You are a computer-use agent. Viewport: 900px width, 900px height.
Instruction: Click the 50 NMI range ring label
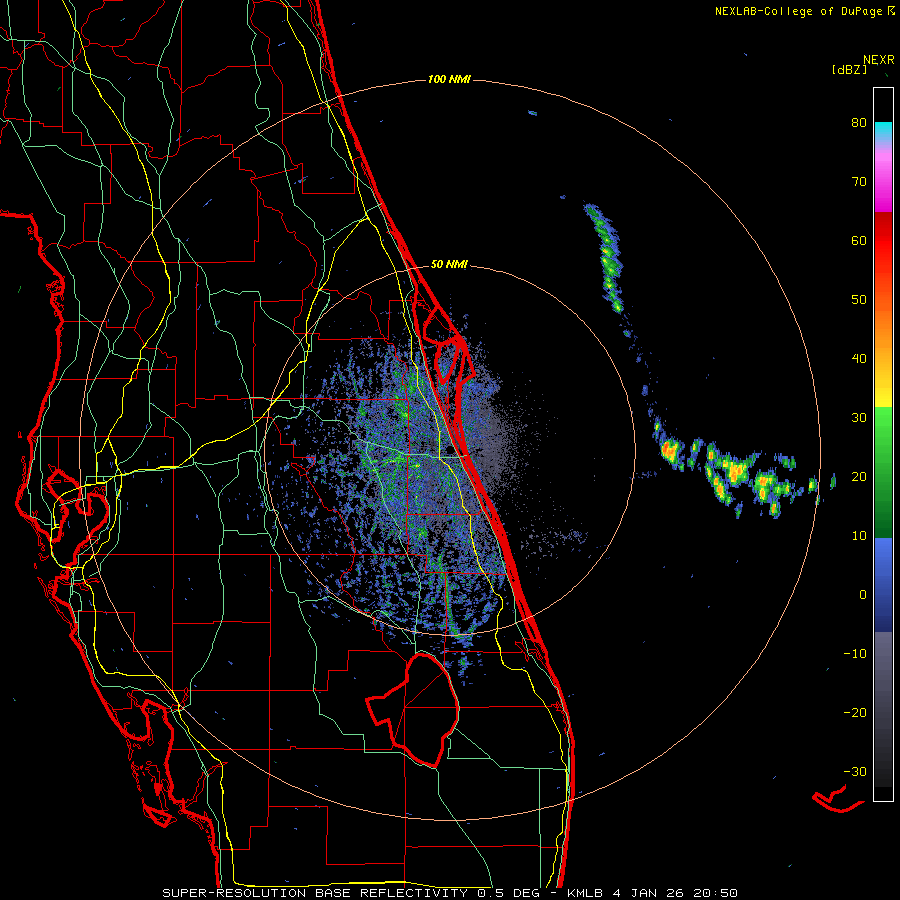pos(449,265)
